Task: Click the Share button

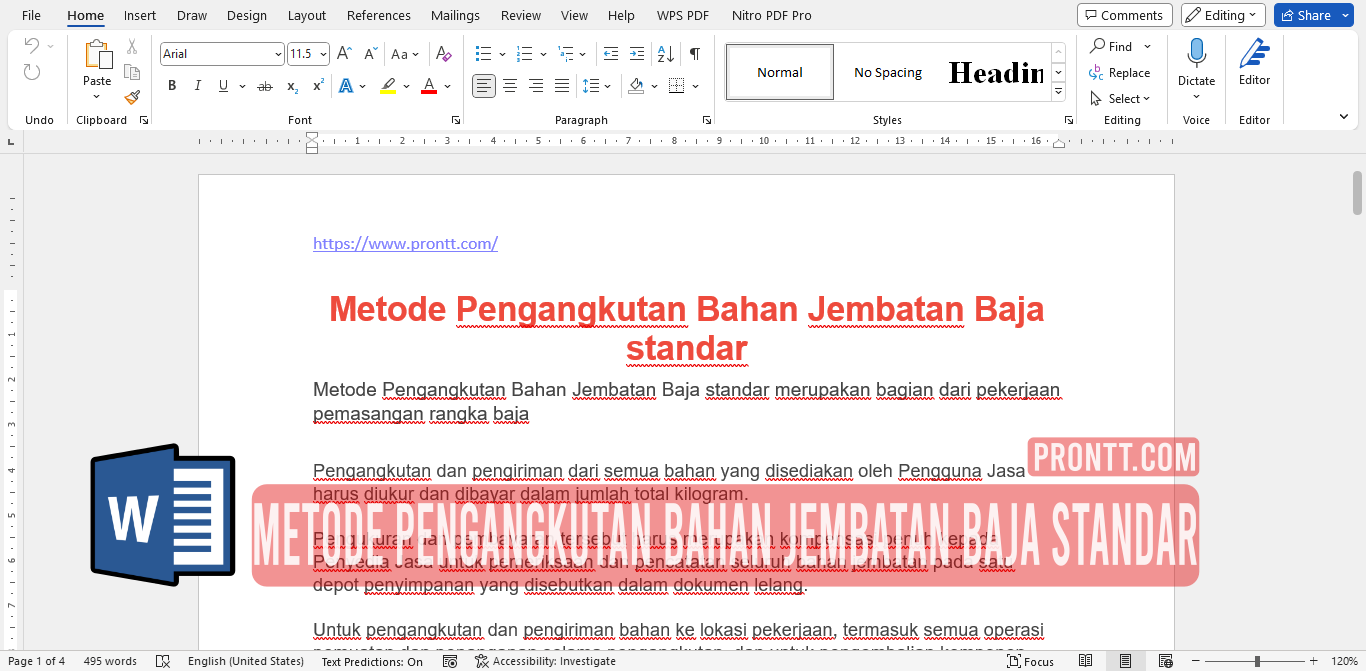Action: point(1305,15)
